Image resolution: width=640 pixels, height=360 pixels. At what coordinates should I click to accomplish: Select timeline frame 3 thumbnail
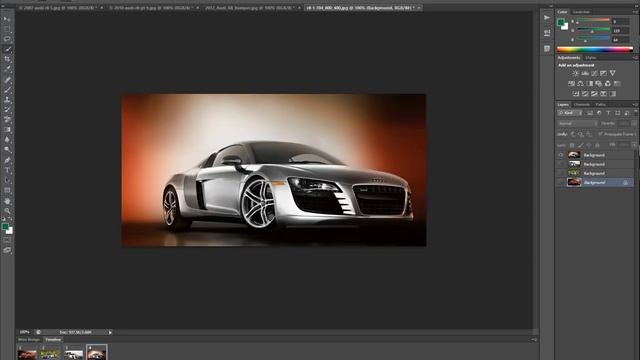[73, 353]
